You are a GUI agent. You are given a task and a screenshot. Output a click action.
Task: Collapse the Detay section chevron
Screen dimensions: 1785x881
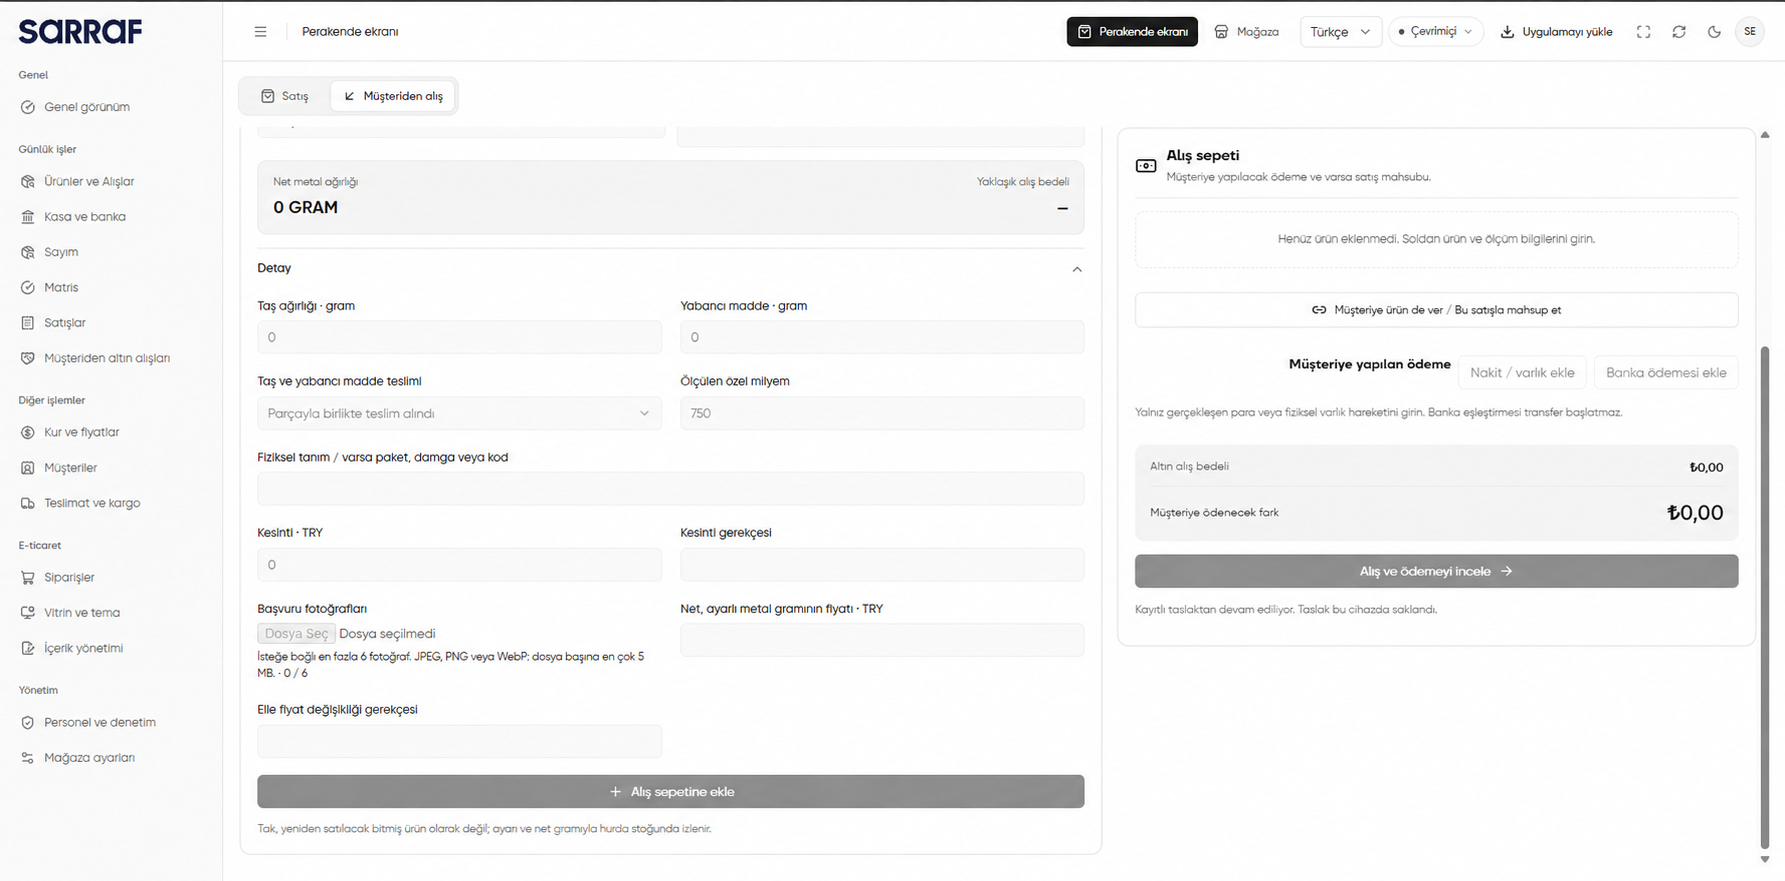click(x=1077, y=269)
